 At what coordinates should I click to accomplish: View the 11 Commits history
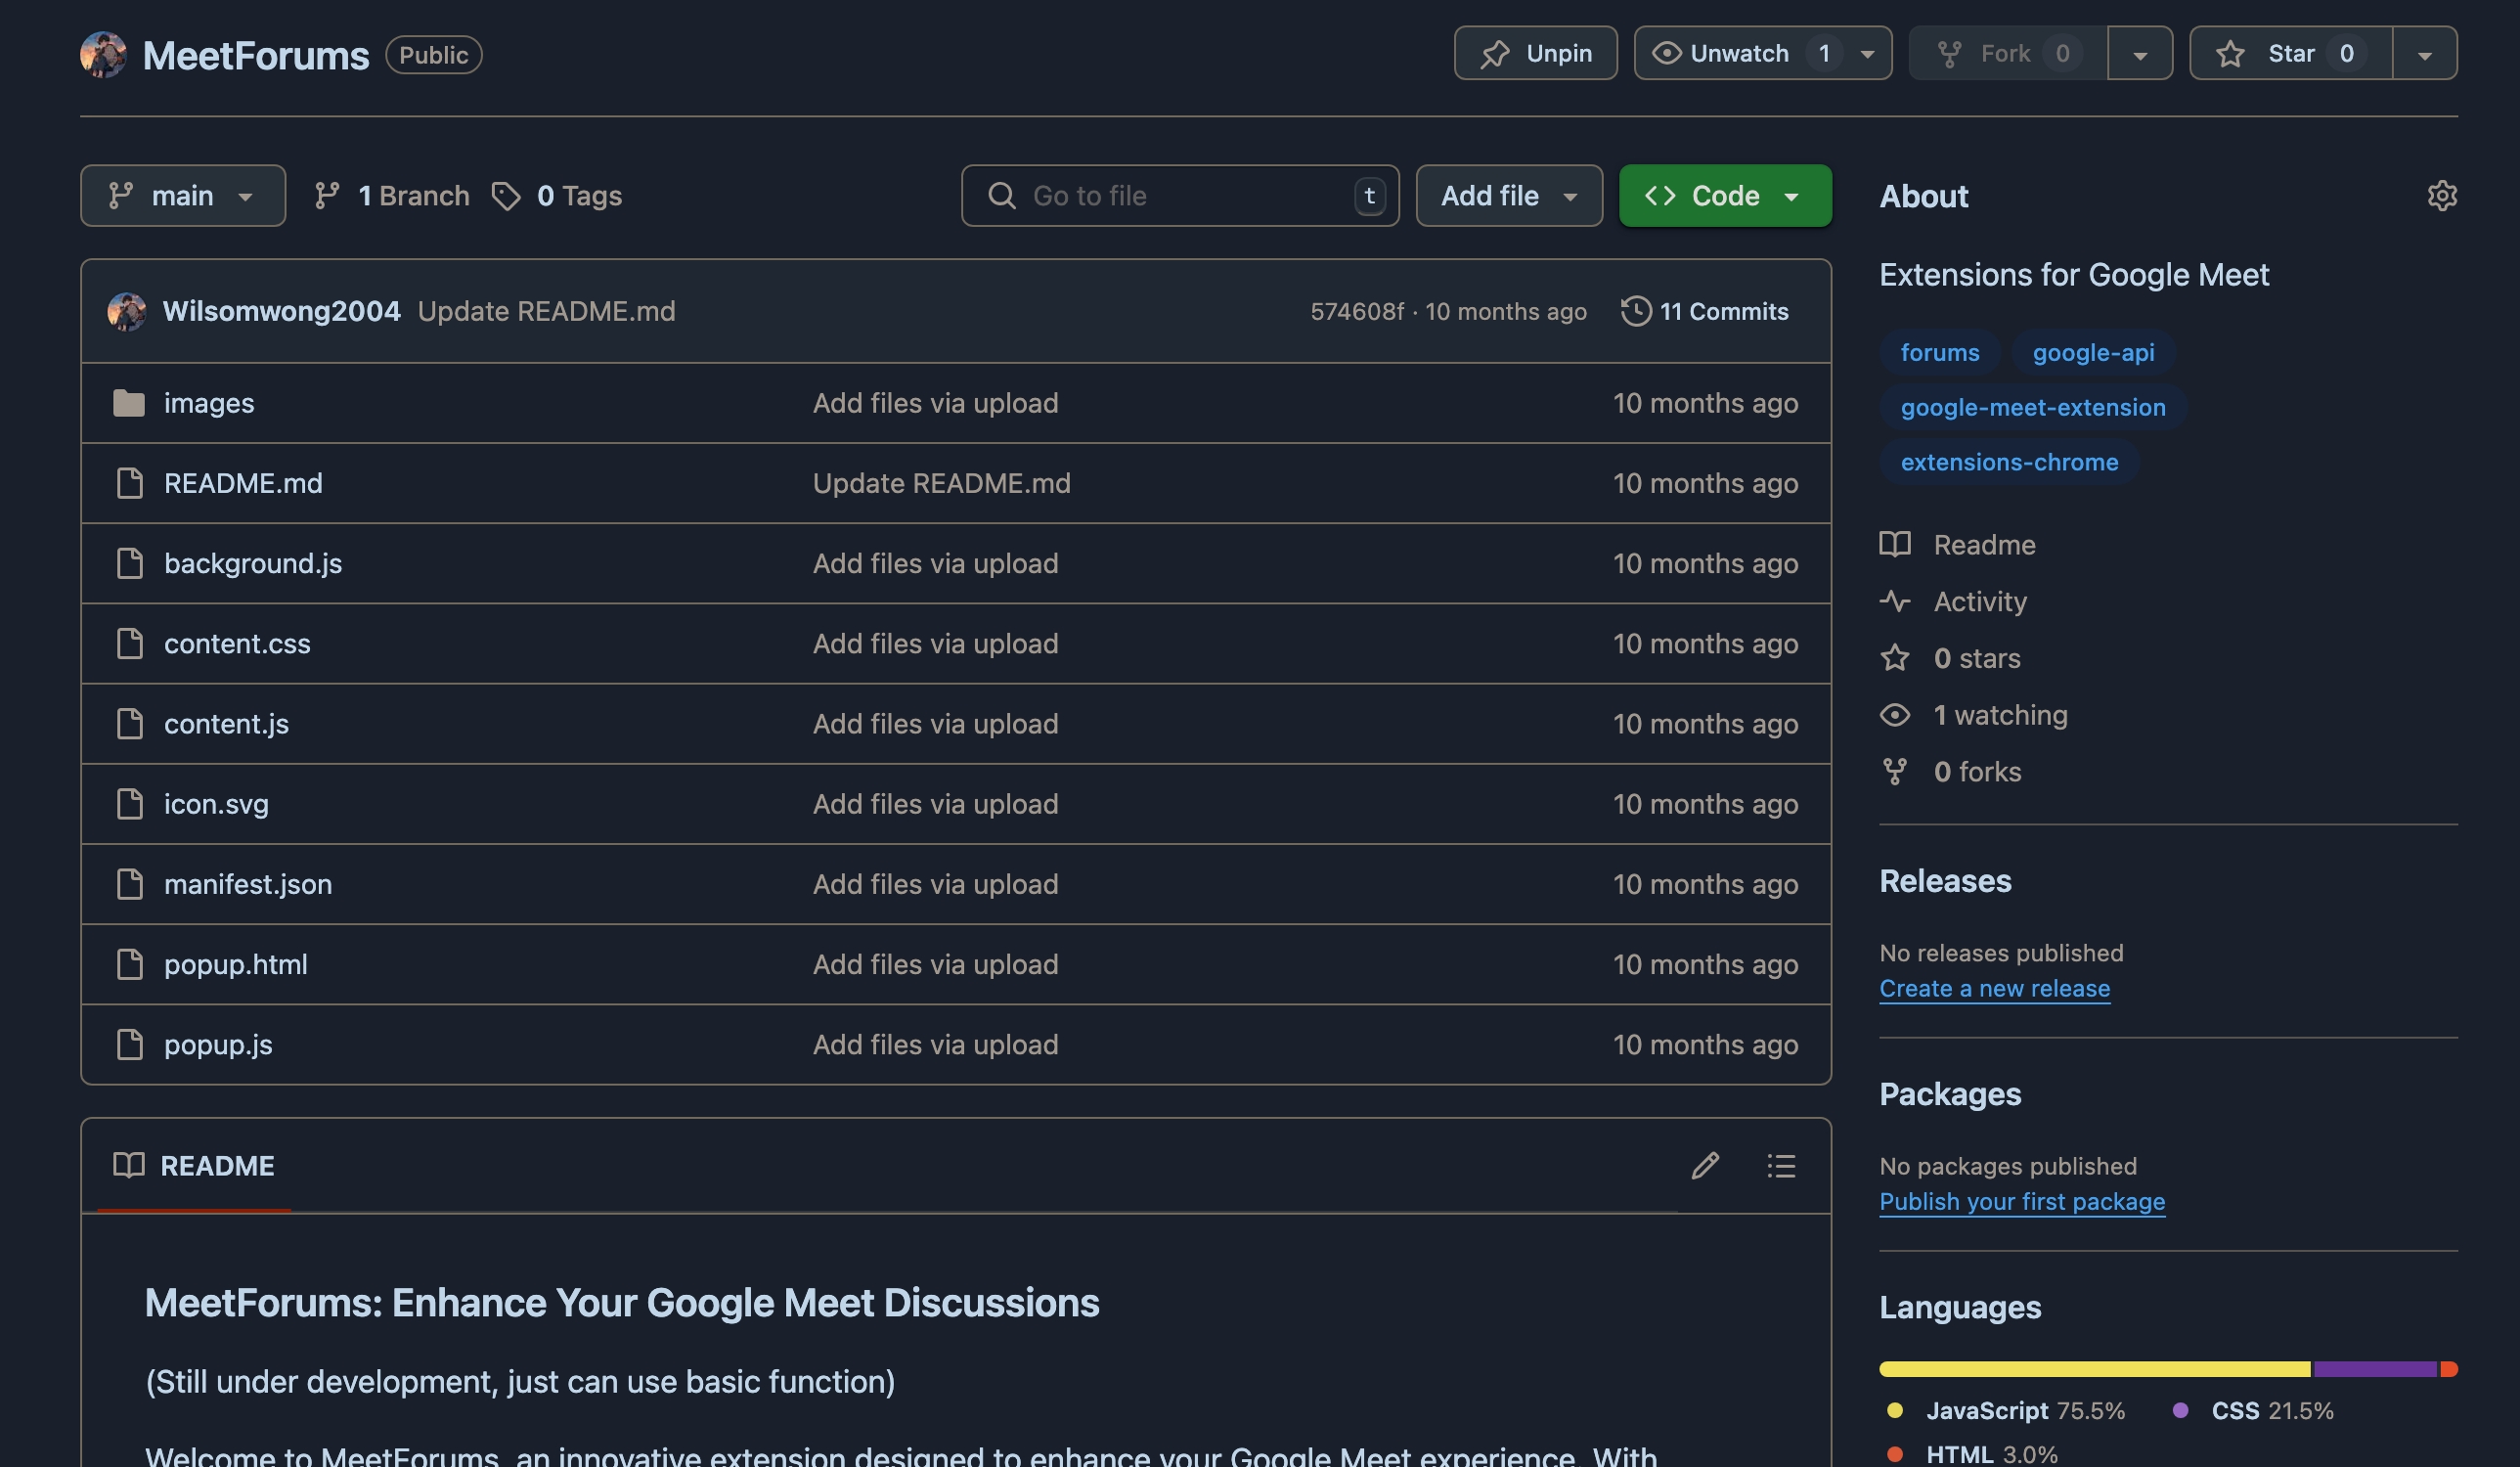point(1705,311)
